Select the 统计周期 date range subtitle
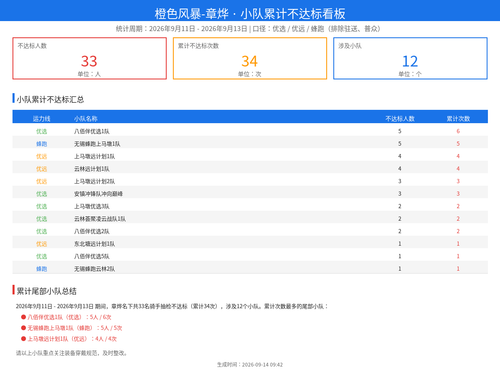 click(248, 29)
